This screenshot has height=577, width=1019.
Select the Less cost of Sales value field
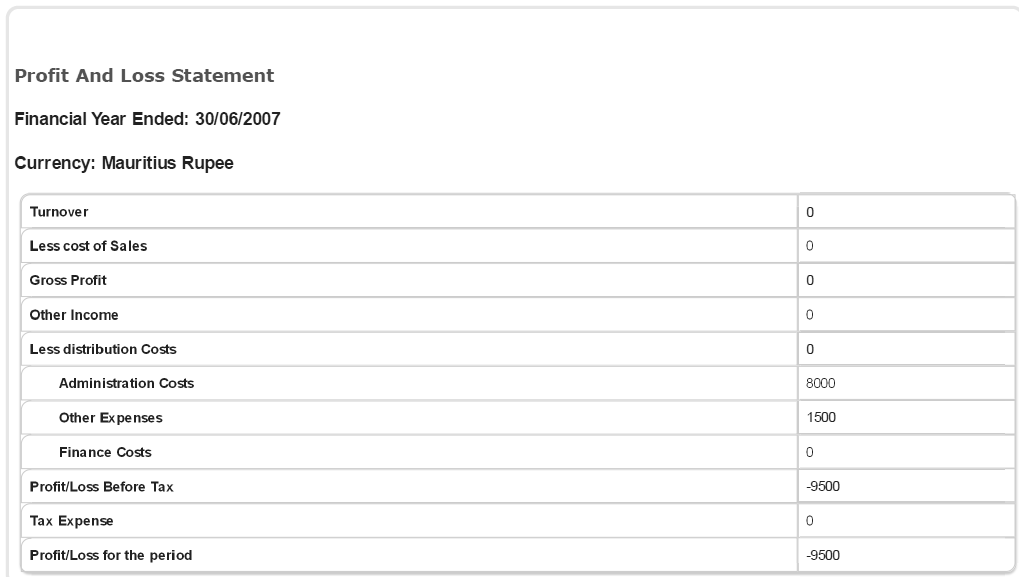906,246
